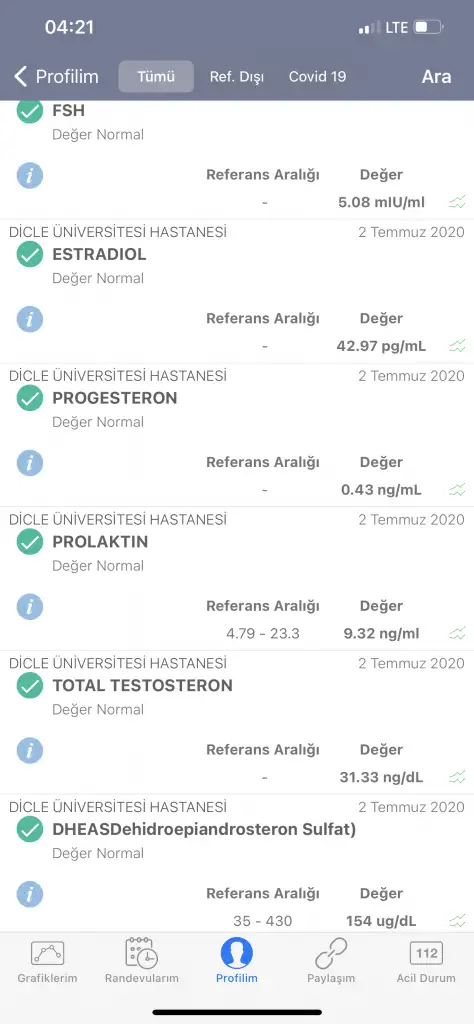Viewport: 474px width, 1024px height.
Task: Switch to the Covid 19 tab
Action: (x=317, y=76)
